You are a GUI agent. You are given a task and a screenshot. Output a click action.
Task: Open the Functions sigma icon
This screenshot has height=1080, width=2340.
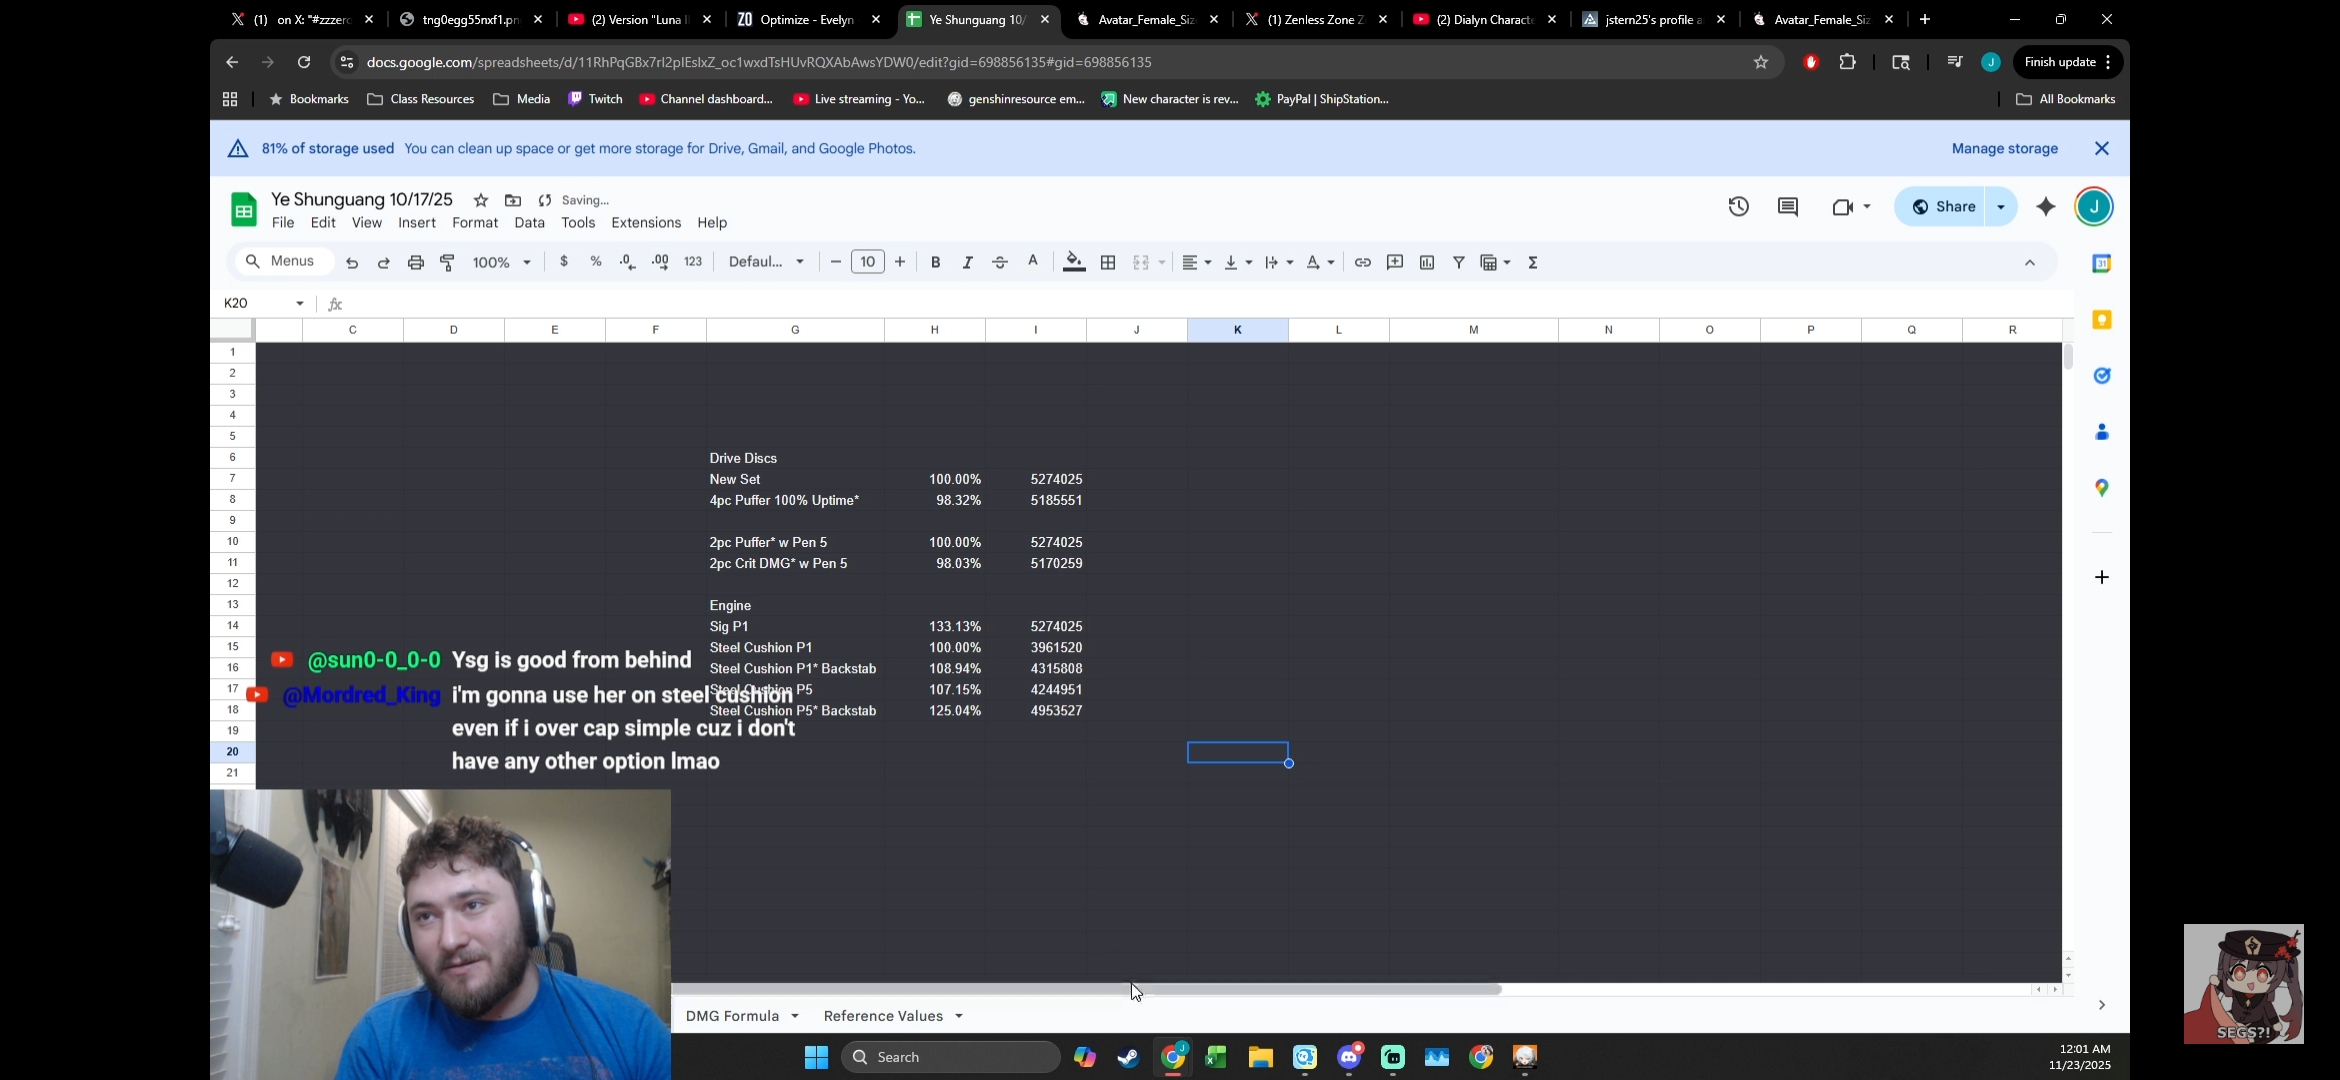pos(1533,262)
